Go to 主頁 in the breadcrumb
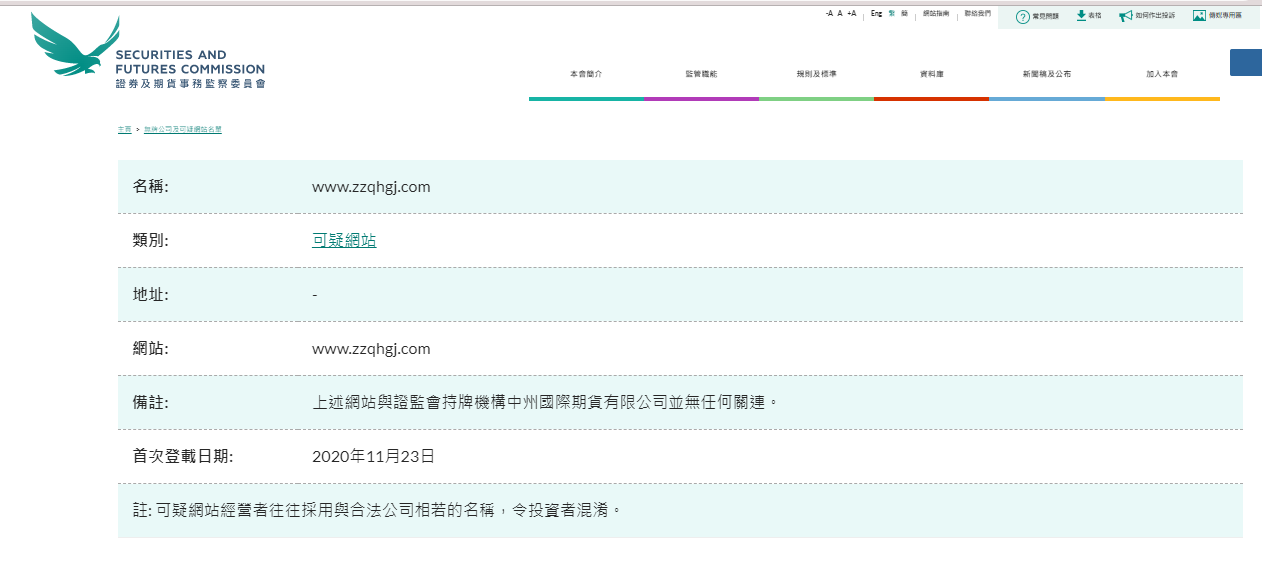The width and height of the screenshot is (1262, 566). (x=124, y=130)
